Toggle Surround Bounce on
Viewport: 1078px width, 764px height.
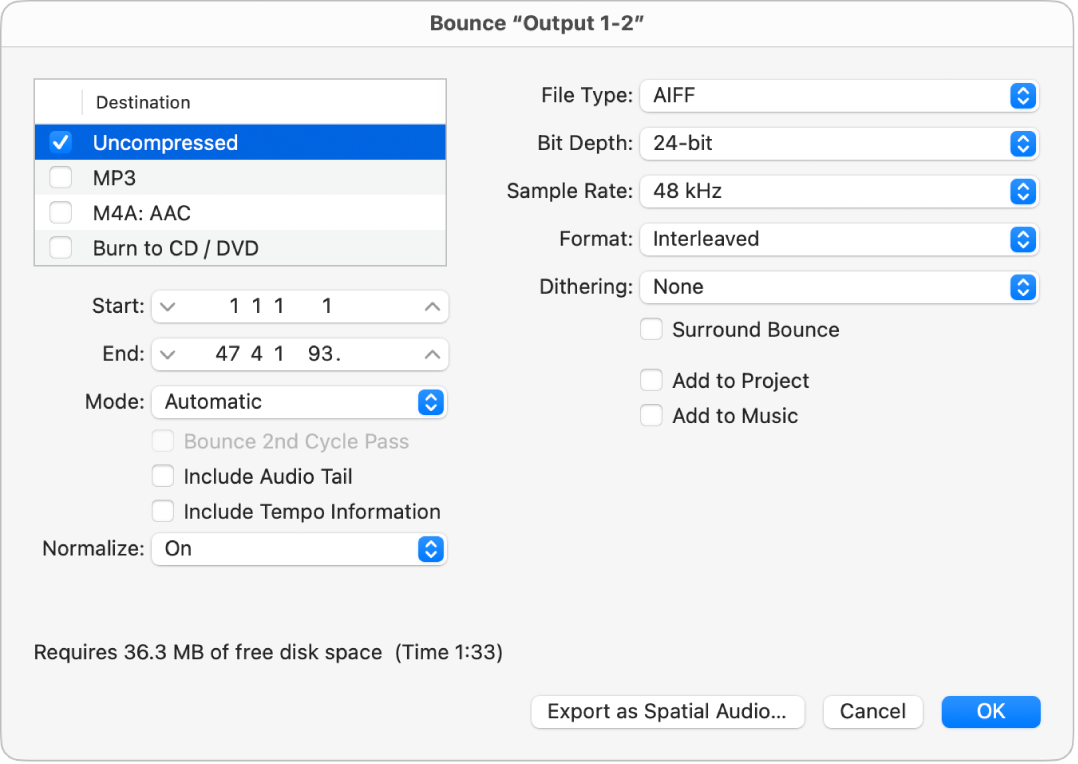(x=651, y=328)
